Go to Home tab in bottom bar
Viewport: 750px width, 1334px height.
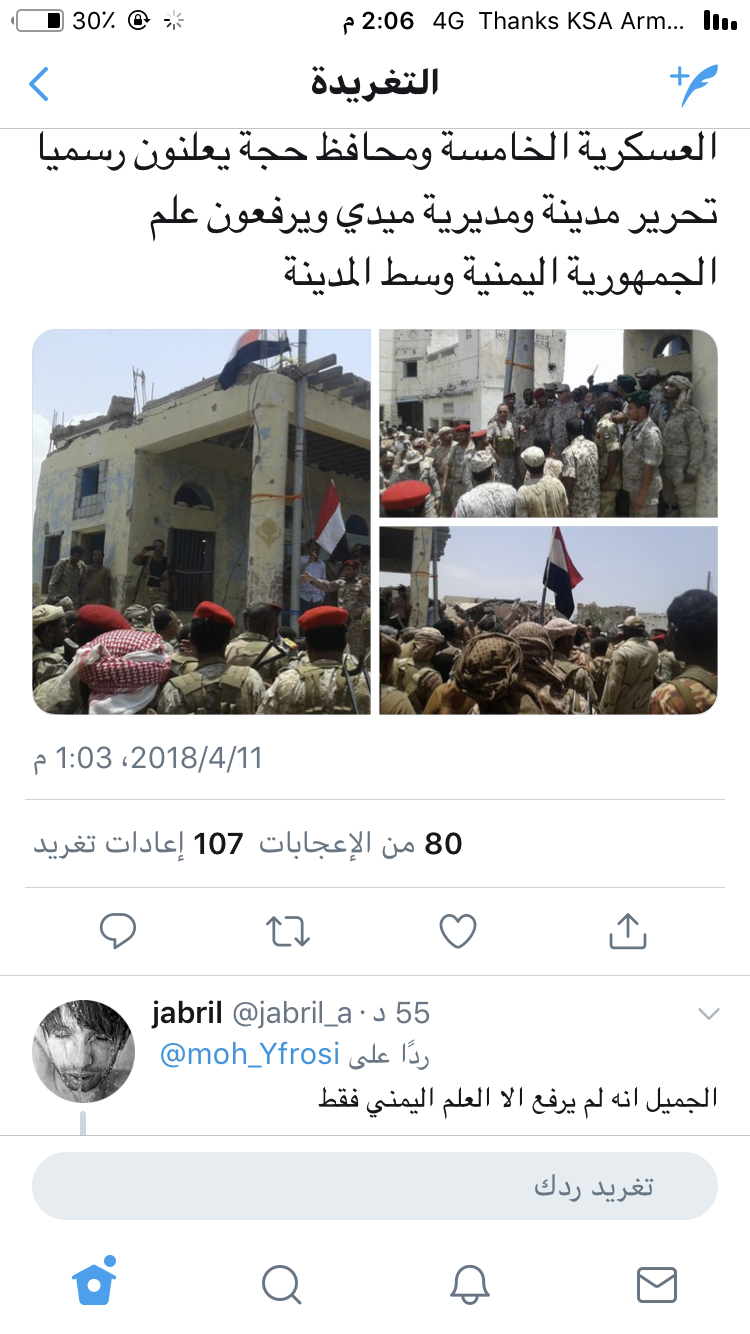pyautogui.click(x=94, y=1281)
